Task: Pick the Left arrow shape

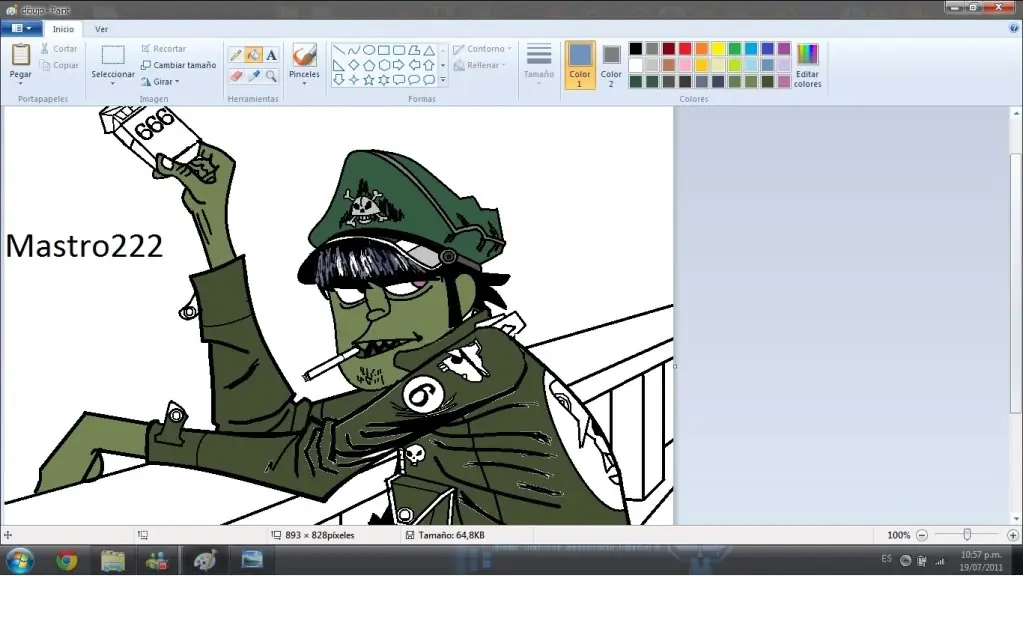Action: (x=414, y=65)
